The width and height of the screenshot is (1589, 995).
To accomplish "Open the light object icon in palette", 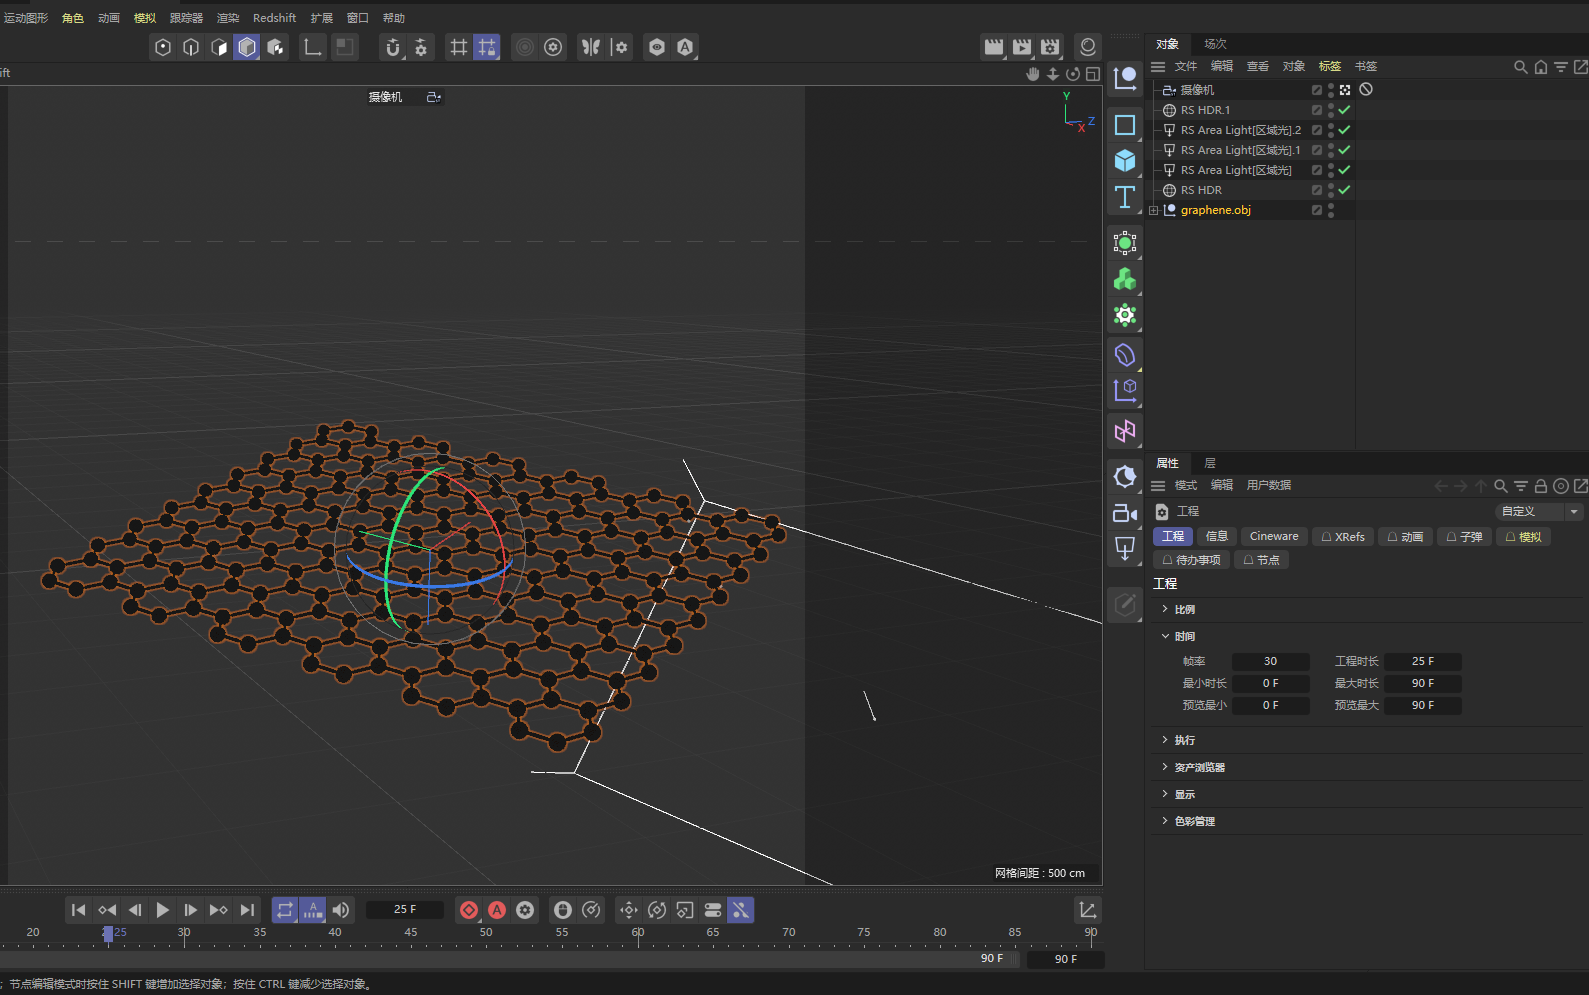I will pyautogui.click(x=1125, y=548).
